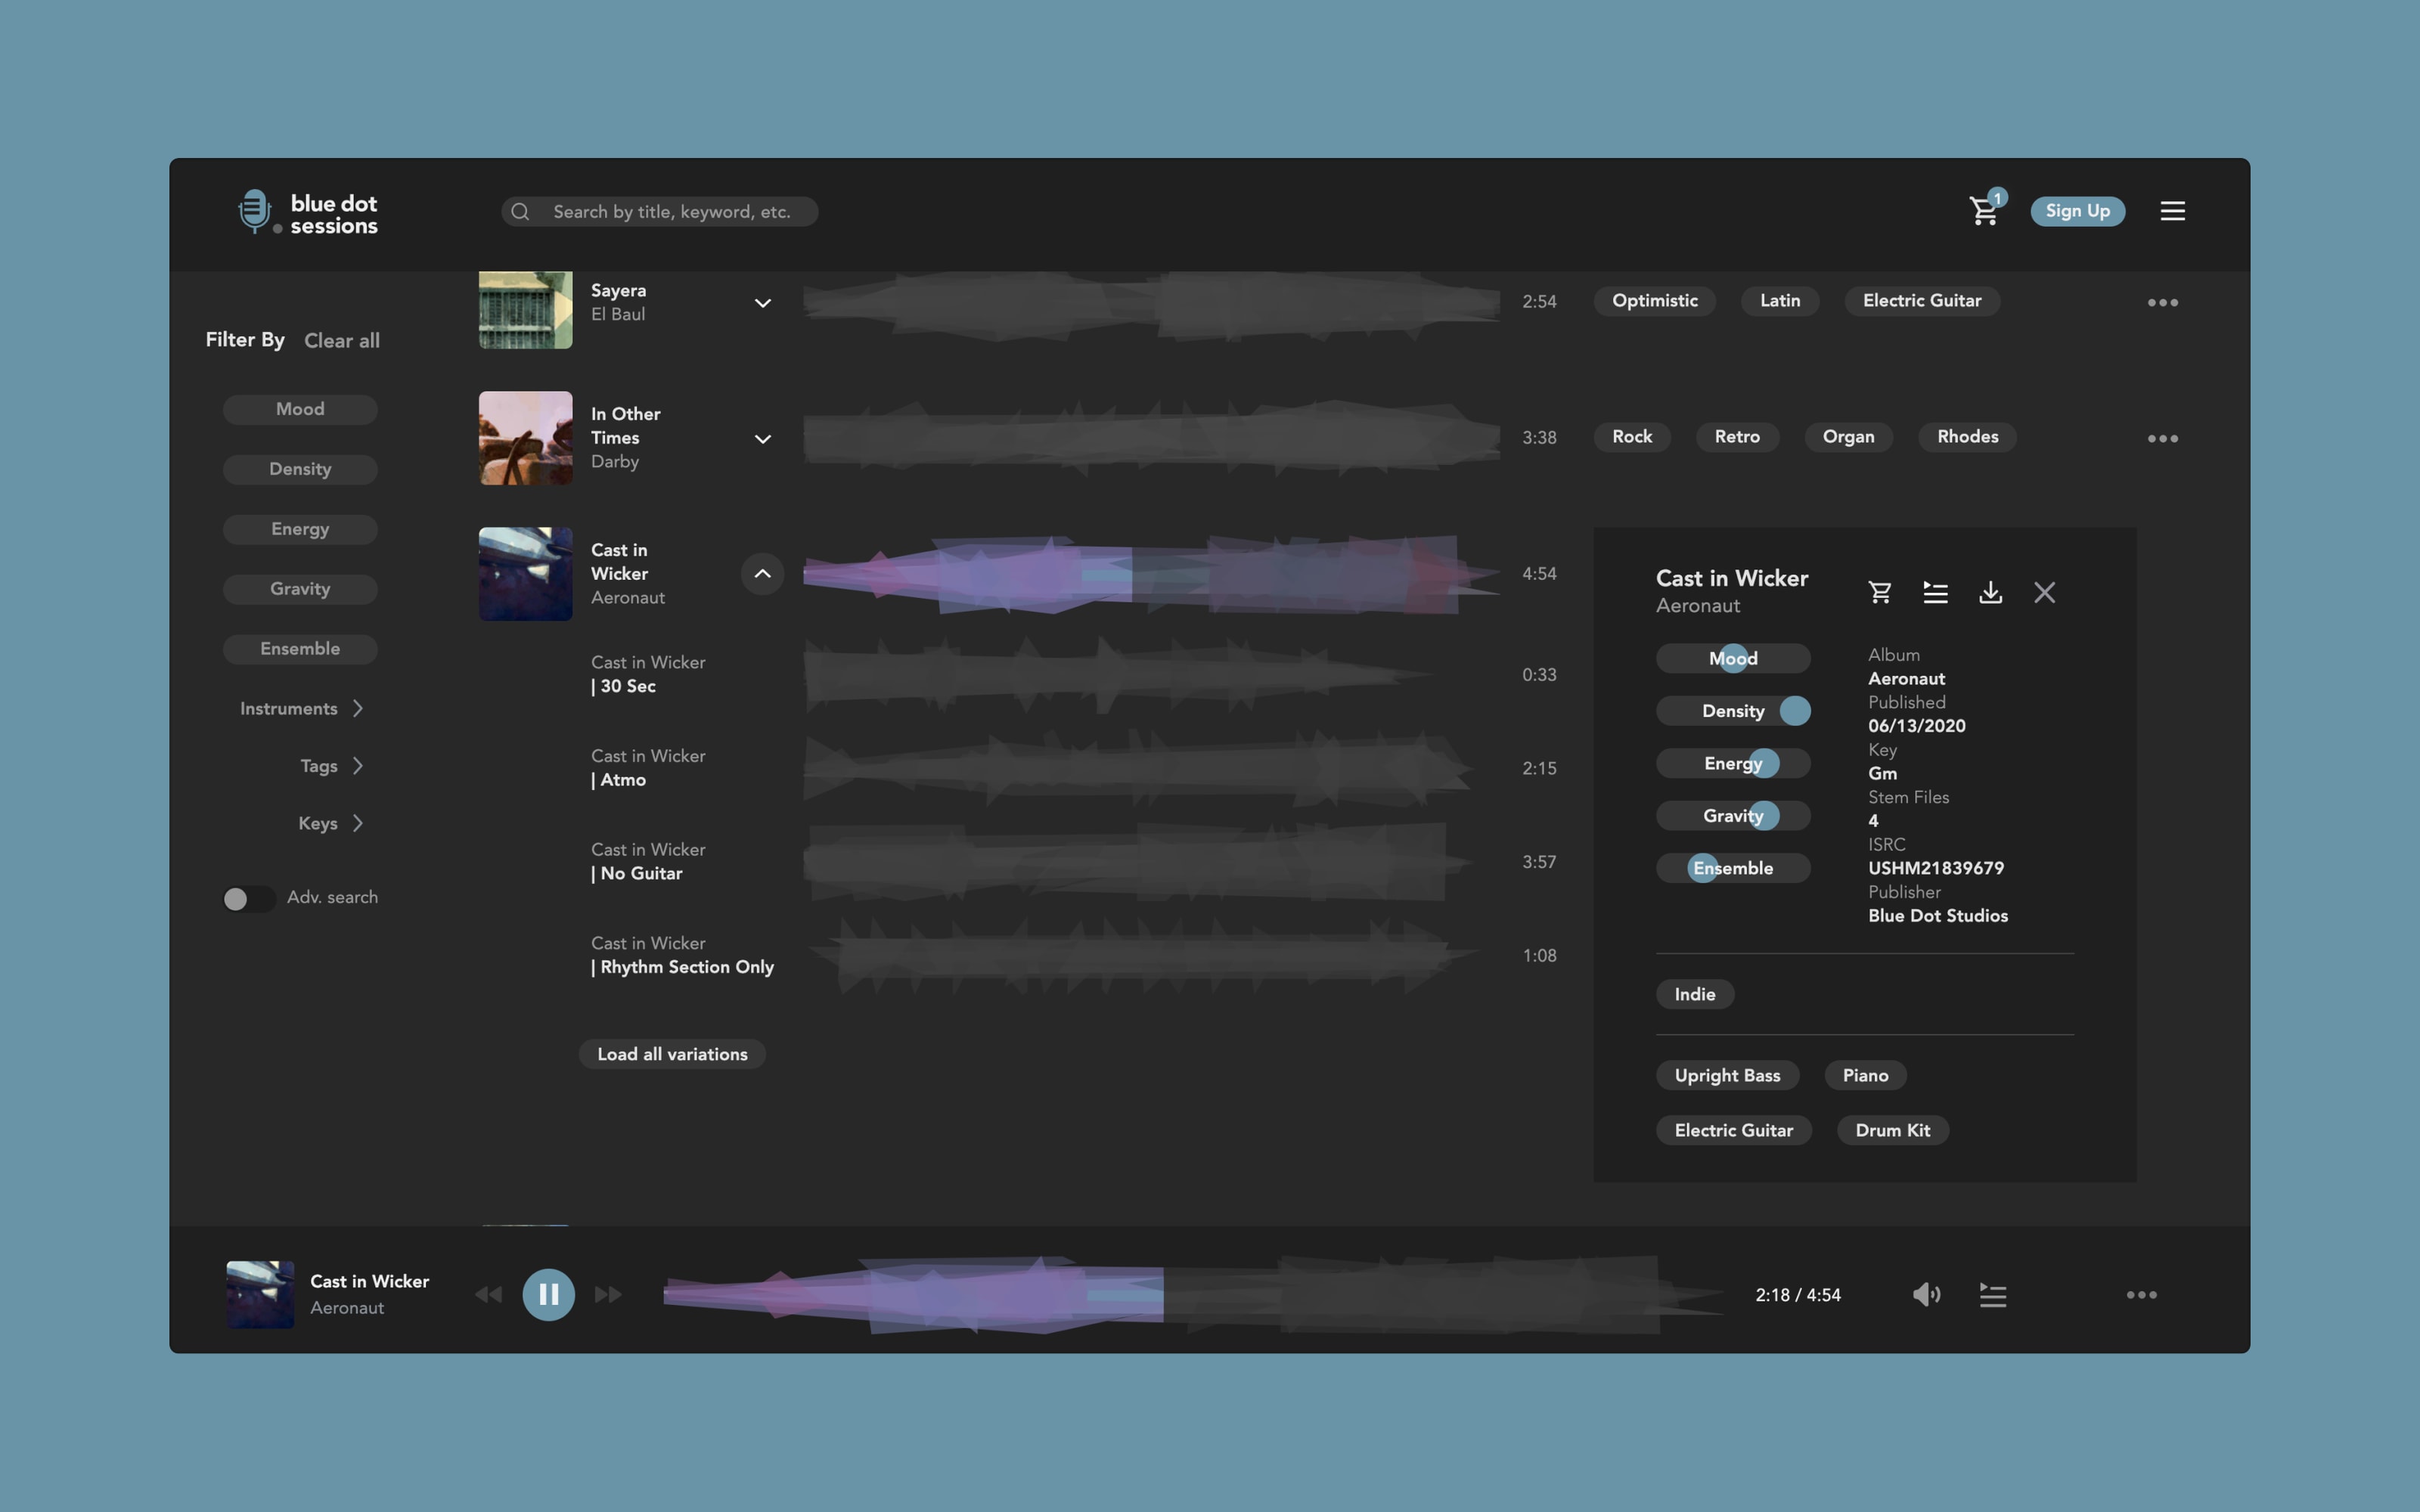The image size is (2420, 1512).
Task: Select the Latin tag
Action: point(1779,301)
